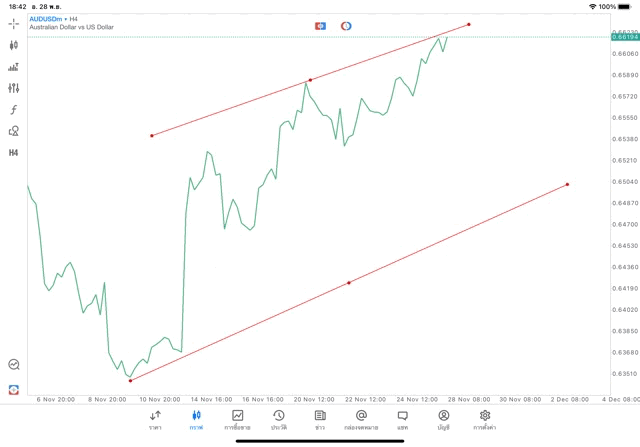Open the indicators function icon
Viewport: 640px width, 447px height.
pyautogui.click(x=14, y=110)
